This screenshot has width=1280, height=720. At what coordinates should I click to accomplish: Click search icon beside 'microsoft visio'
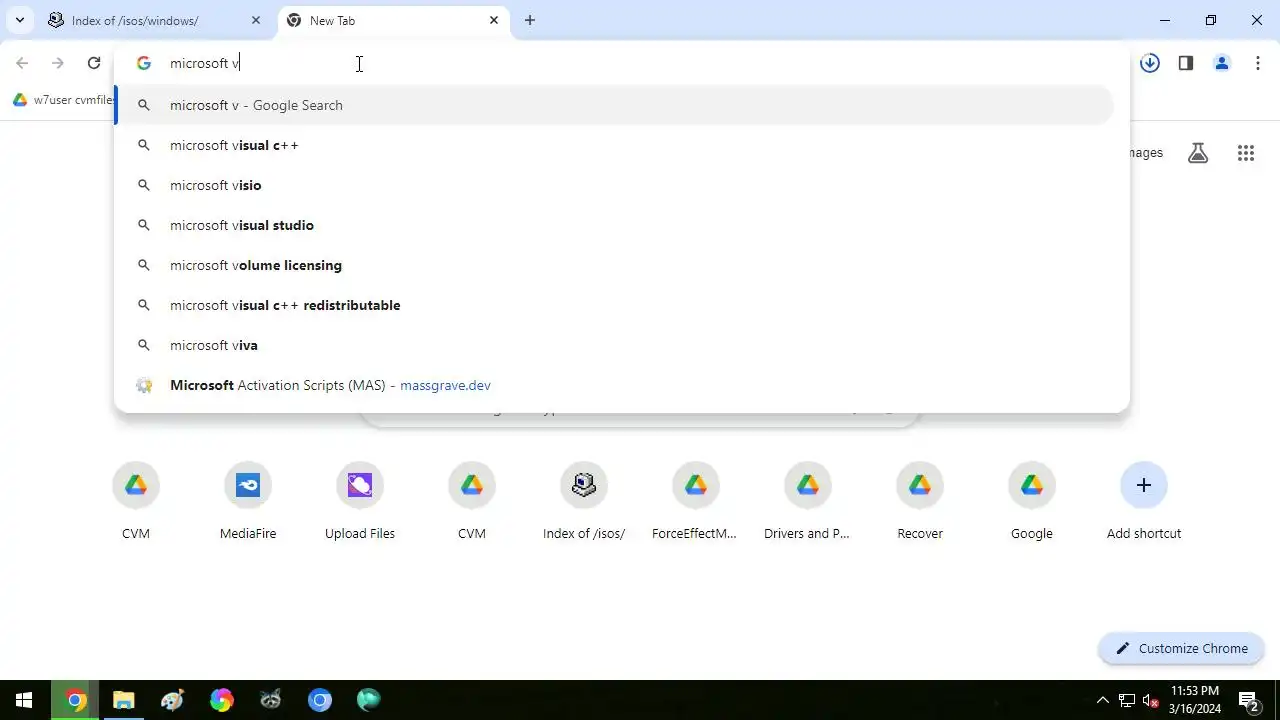pyautogui.click(x=144, y=185)
